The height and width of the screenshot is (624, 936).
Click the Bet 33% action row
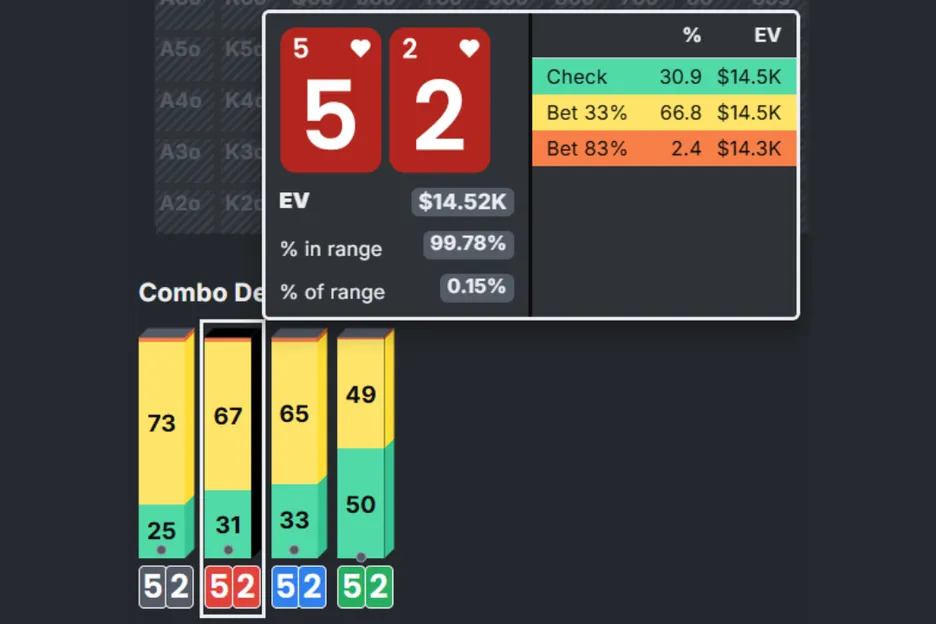pyautogui.click(x=664, y=113)
